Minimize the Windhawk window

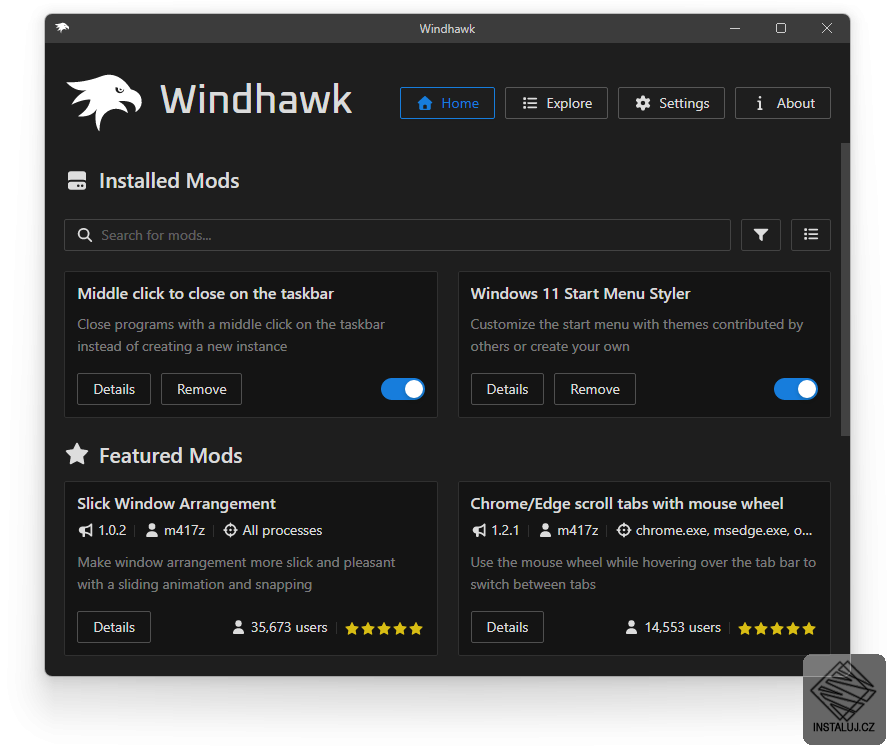[735, 28]
